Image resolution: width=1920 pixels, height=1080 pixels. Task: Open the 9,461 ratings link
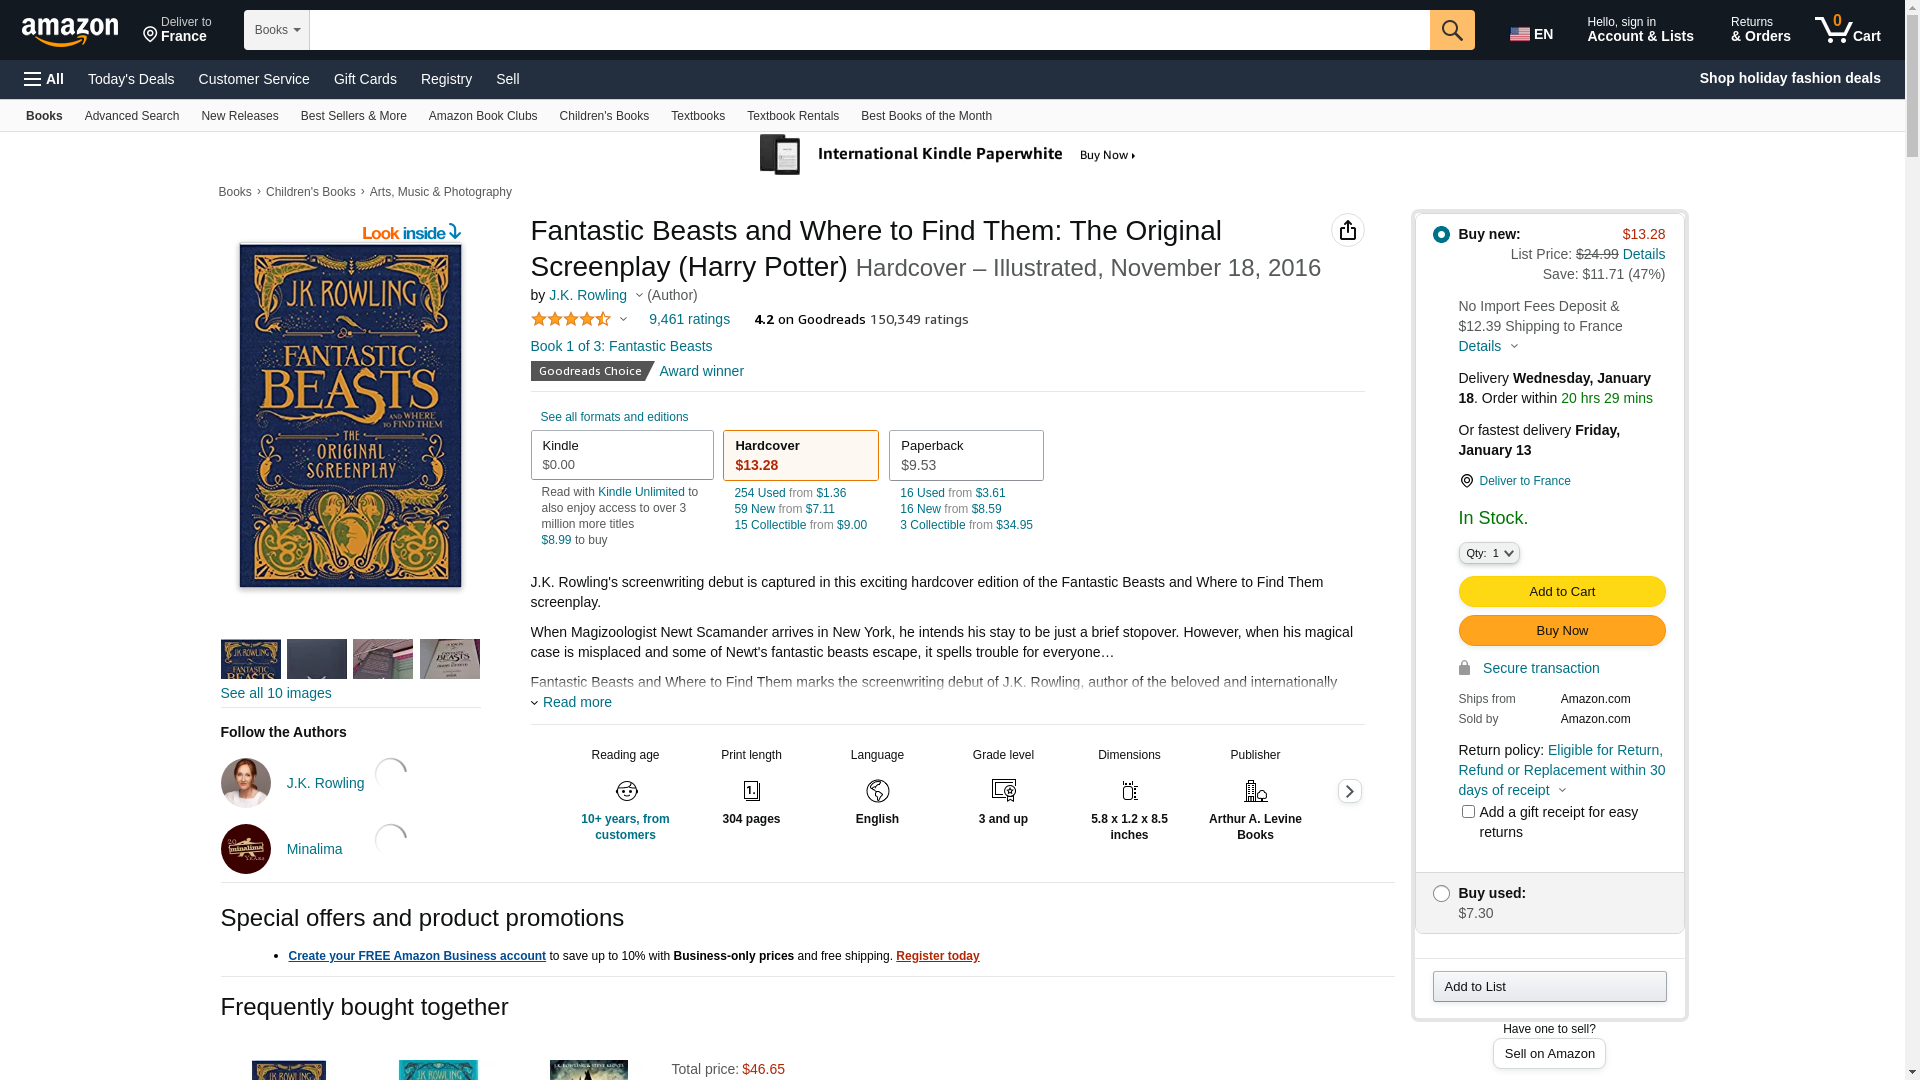(689, 319)
